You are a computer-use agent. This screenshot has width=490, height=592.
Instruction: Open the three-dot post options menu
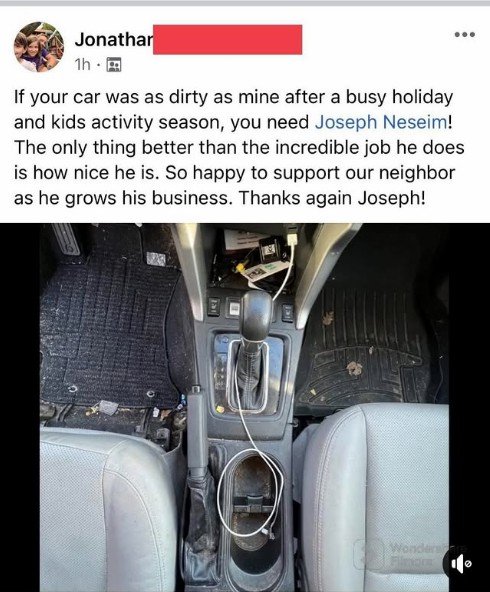[x=465, y=35]
